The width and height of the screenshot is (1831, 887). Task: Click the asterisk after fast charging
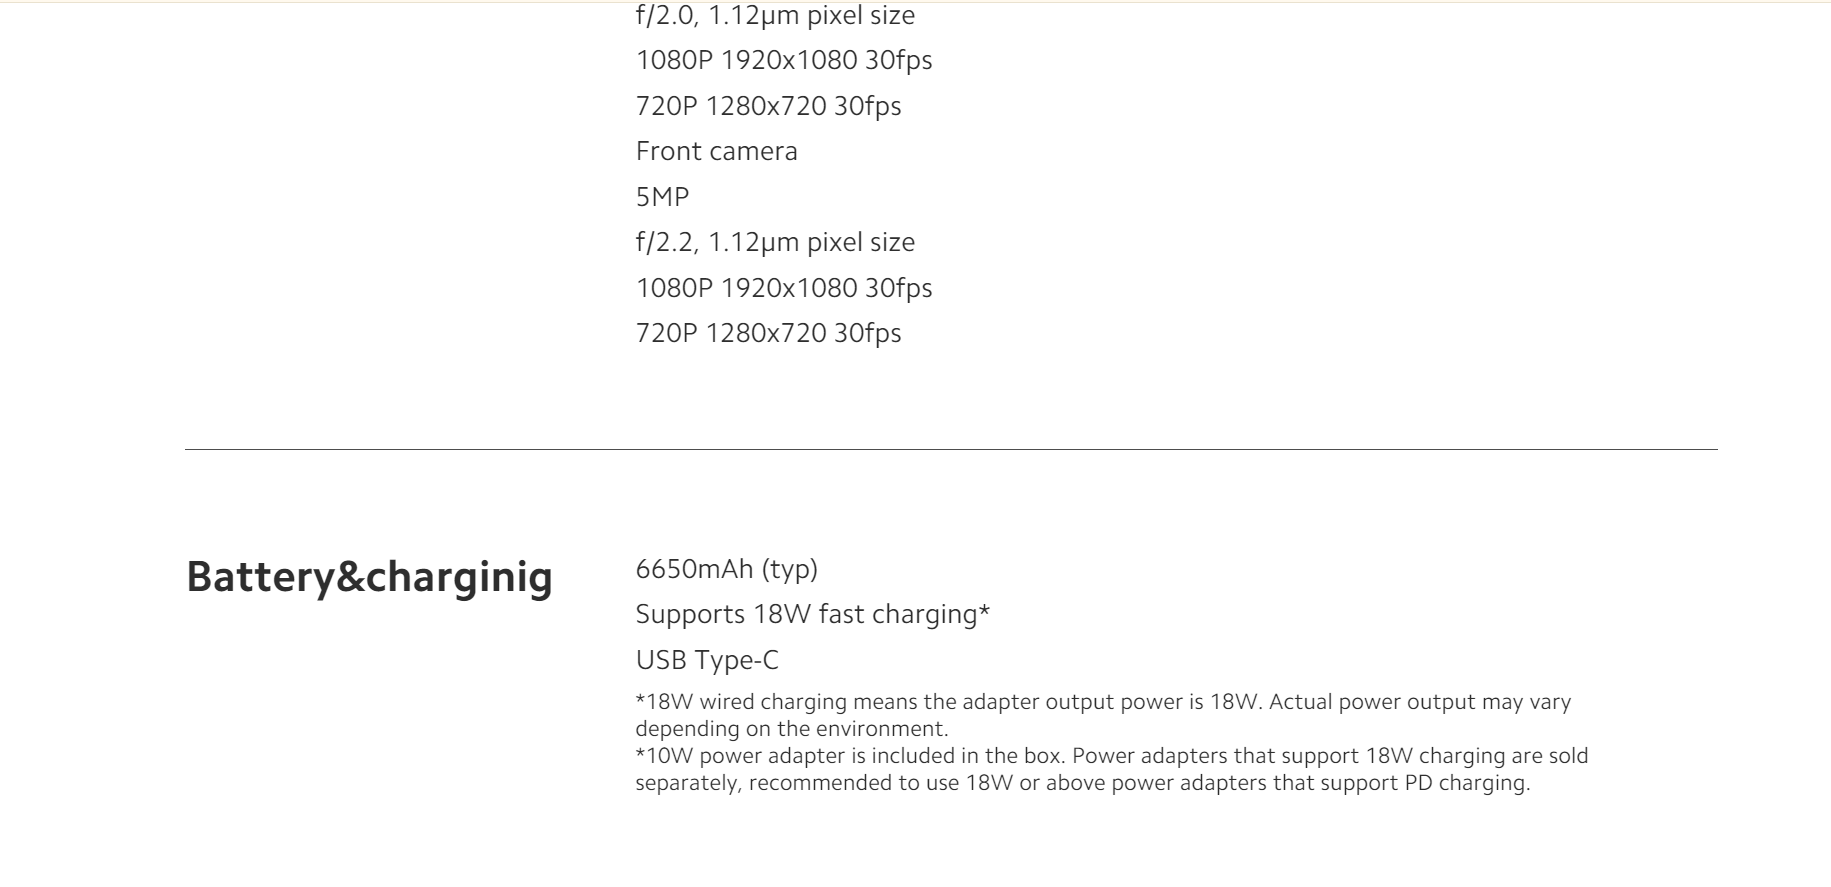(985, 610)
